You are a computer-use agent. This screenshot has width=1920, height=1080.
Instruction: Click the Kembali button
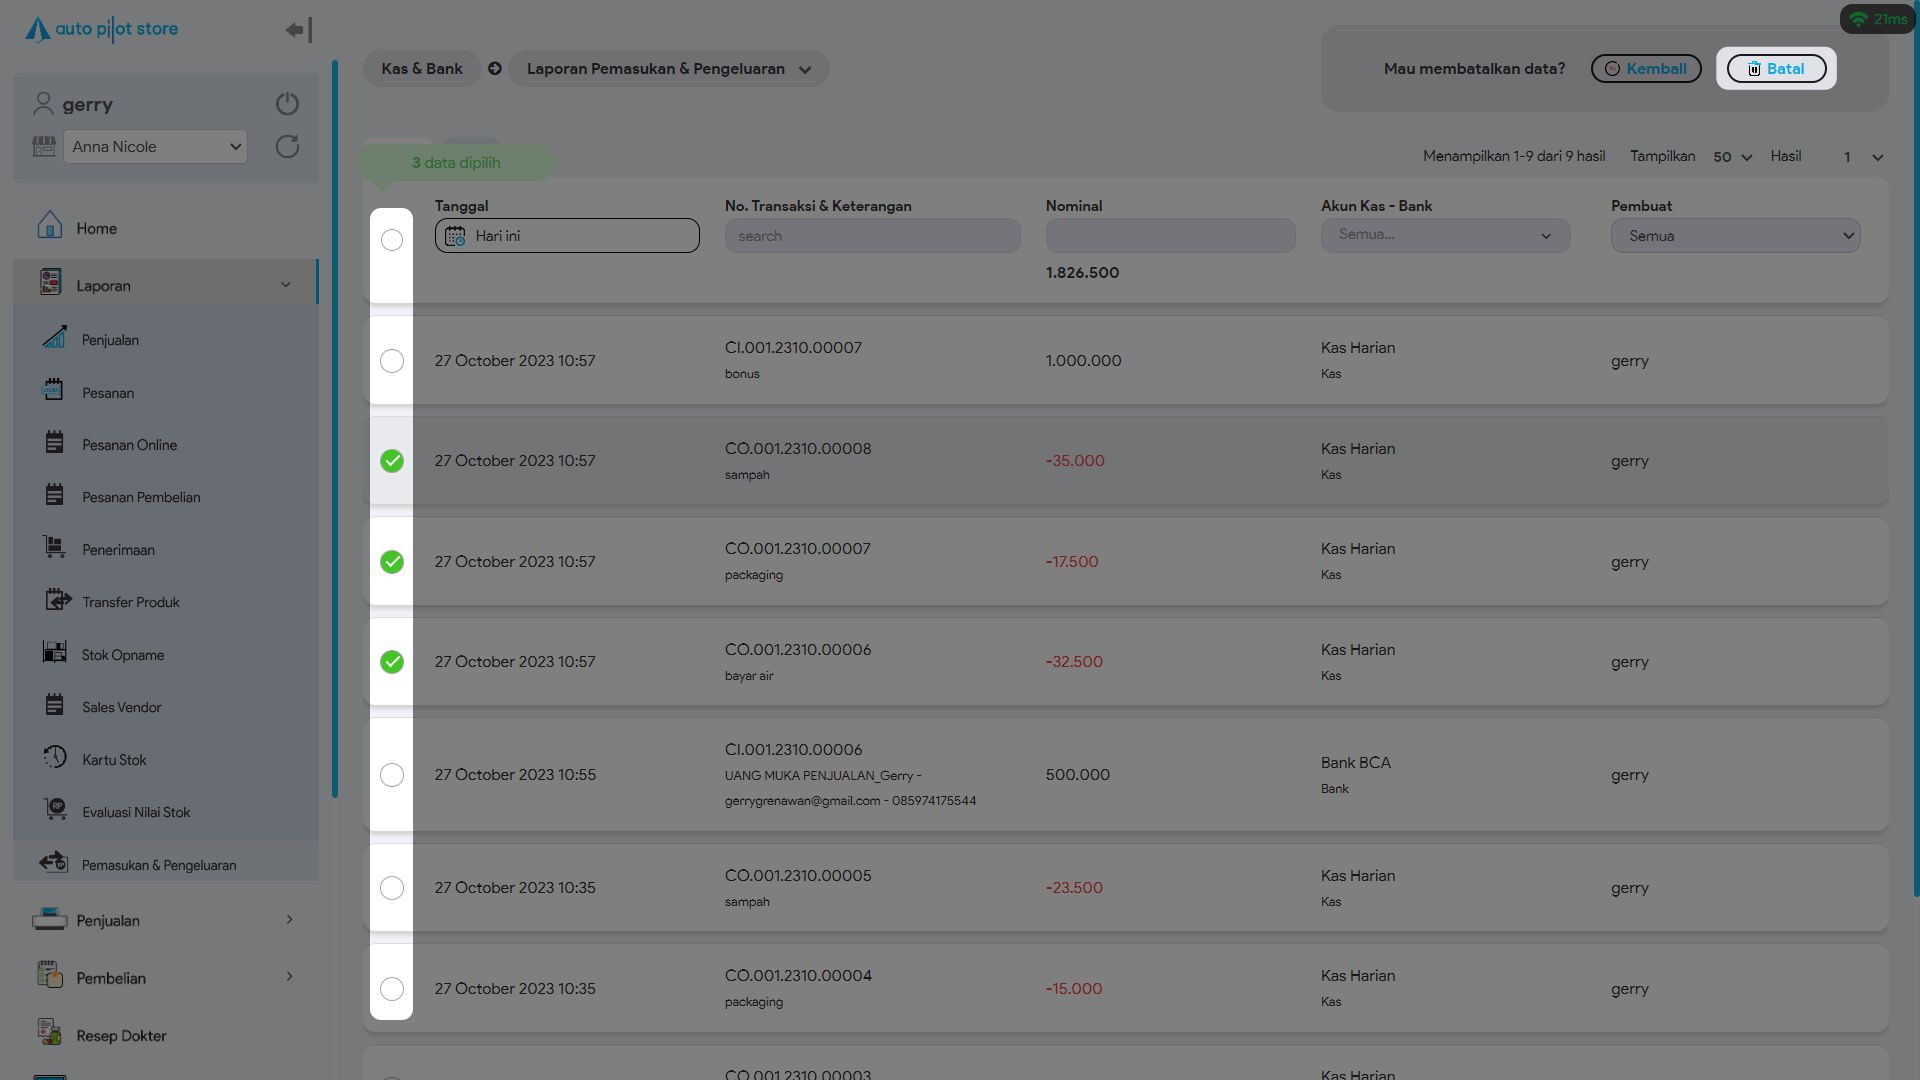pos(1645,69)
